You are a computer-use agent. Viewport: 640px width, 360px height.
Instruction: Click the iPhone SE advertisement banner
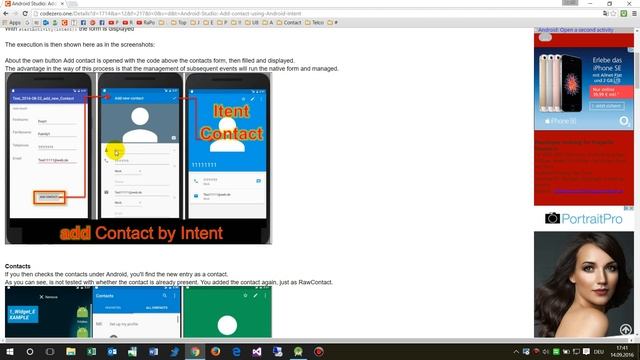pyautogui.click(x=584, y=89)
